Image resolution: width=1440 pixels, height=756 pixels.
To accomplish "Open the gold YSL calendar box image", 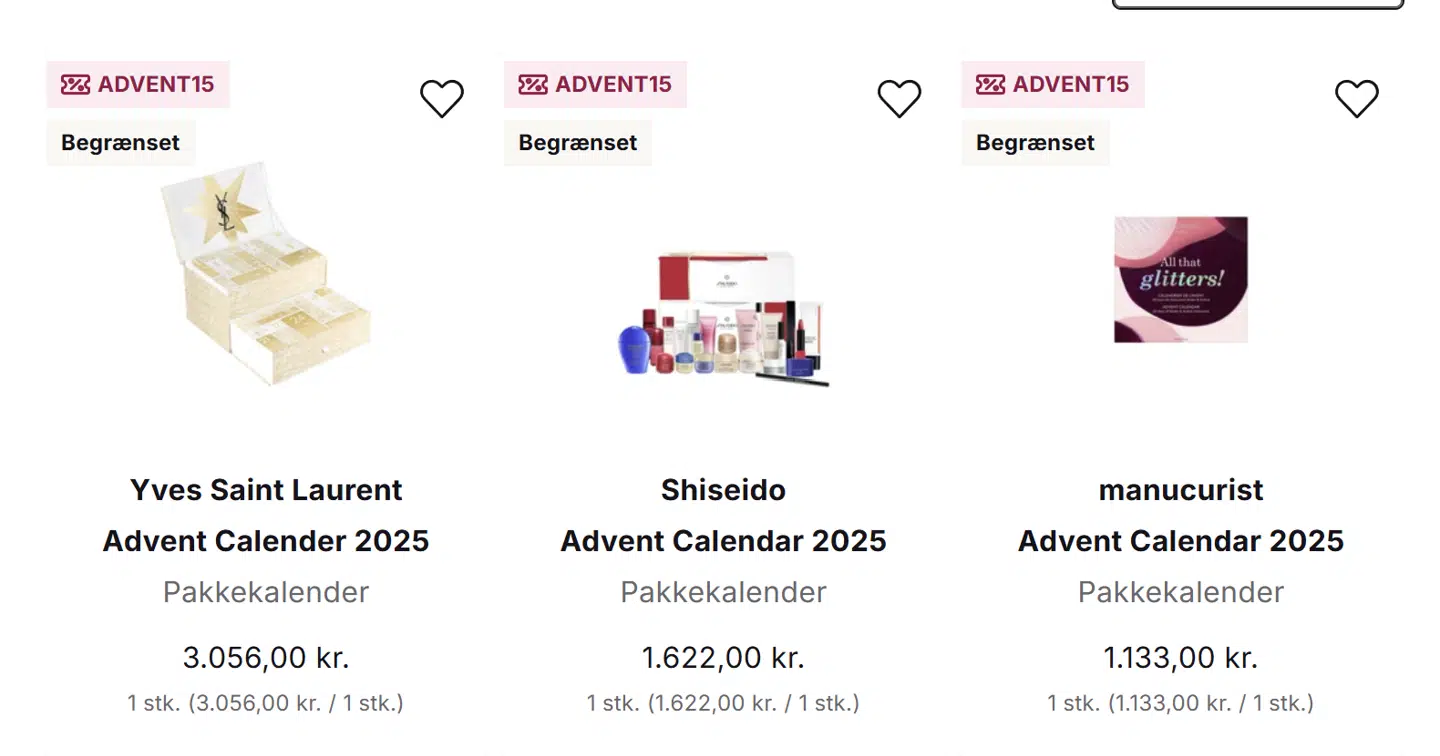I will (266, 275).
